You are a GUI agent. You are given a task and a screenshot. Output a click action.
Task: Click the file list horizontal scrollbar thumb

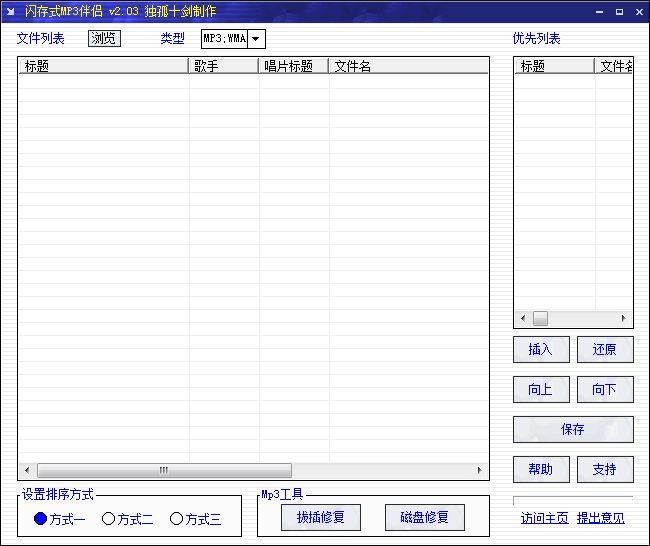pos(164,470)
